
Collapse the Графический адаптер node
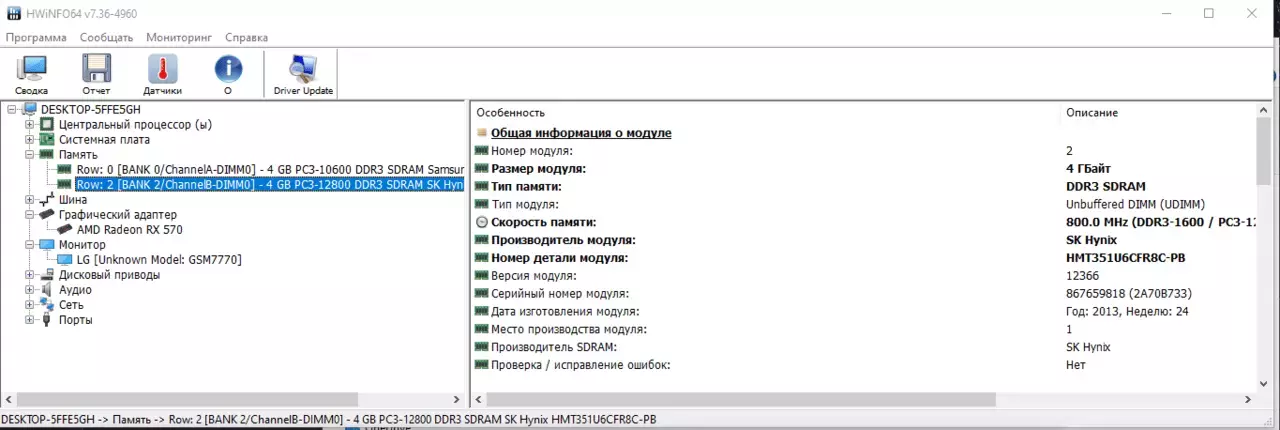pyautogui.click(x=30, y=214)
